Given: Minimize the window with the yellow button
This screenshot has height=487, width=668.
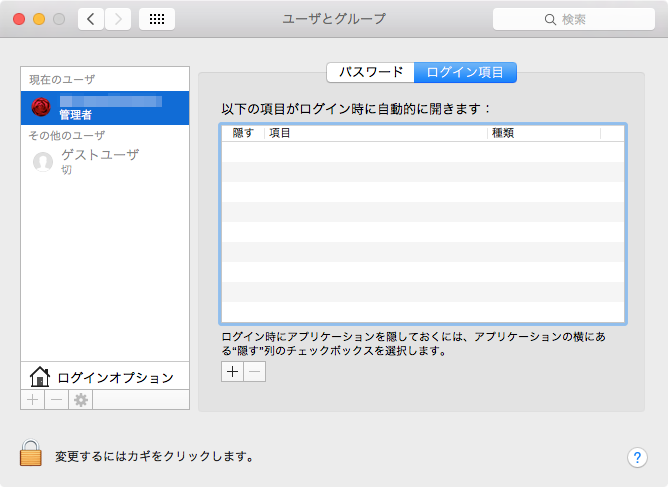Looking at the screenshot, I should coord(39,19).
